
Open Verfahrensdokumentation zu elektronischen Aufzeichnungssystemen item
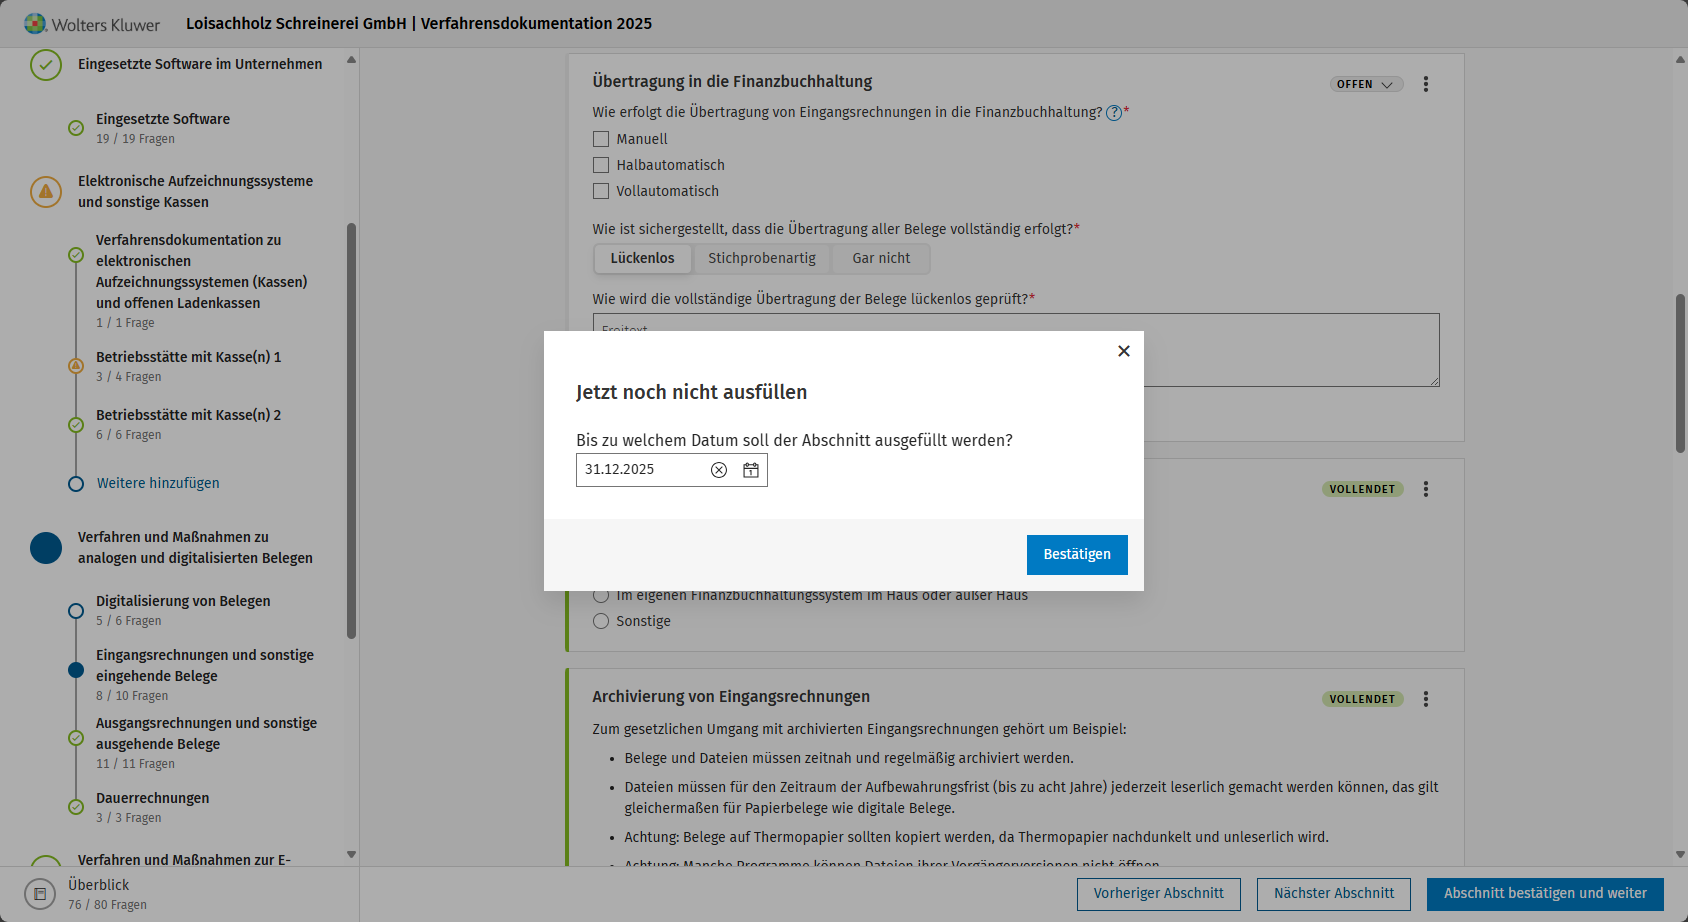coord(202,281)
